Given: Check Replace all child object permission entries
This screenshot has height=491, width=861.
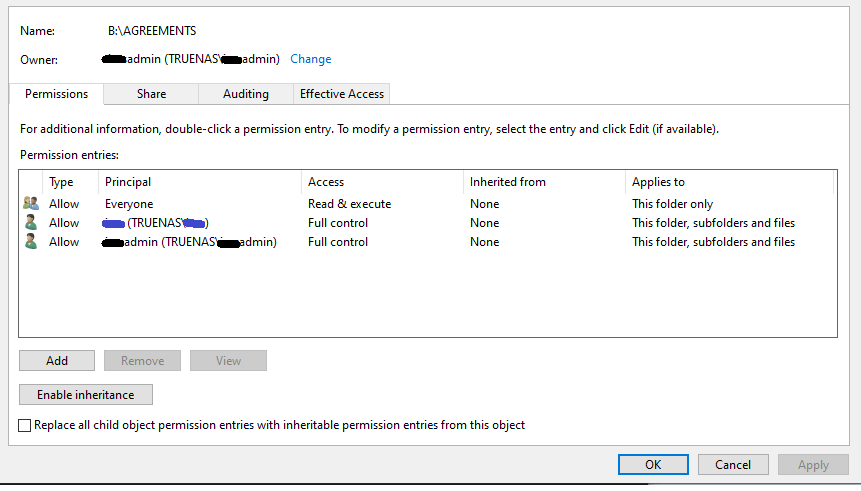Looking at the screenshot, I should pyautogui.click(x=25, y=426).
